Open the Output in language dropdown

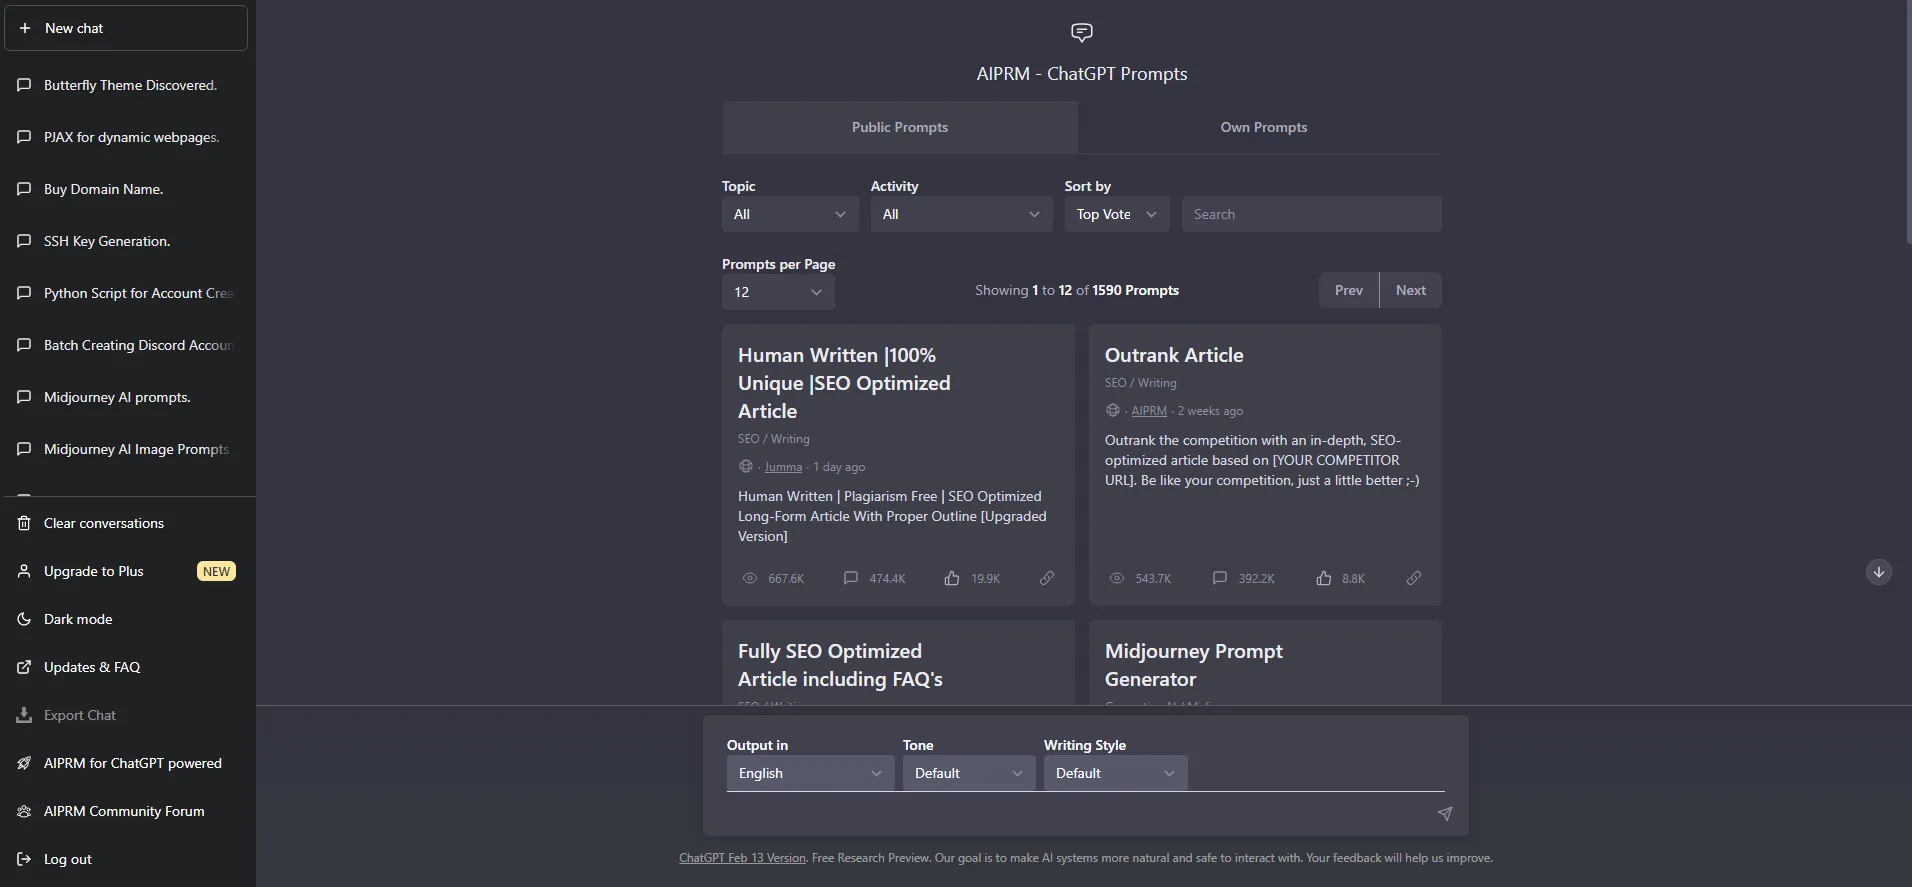click(x=810, y=773)
